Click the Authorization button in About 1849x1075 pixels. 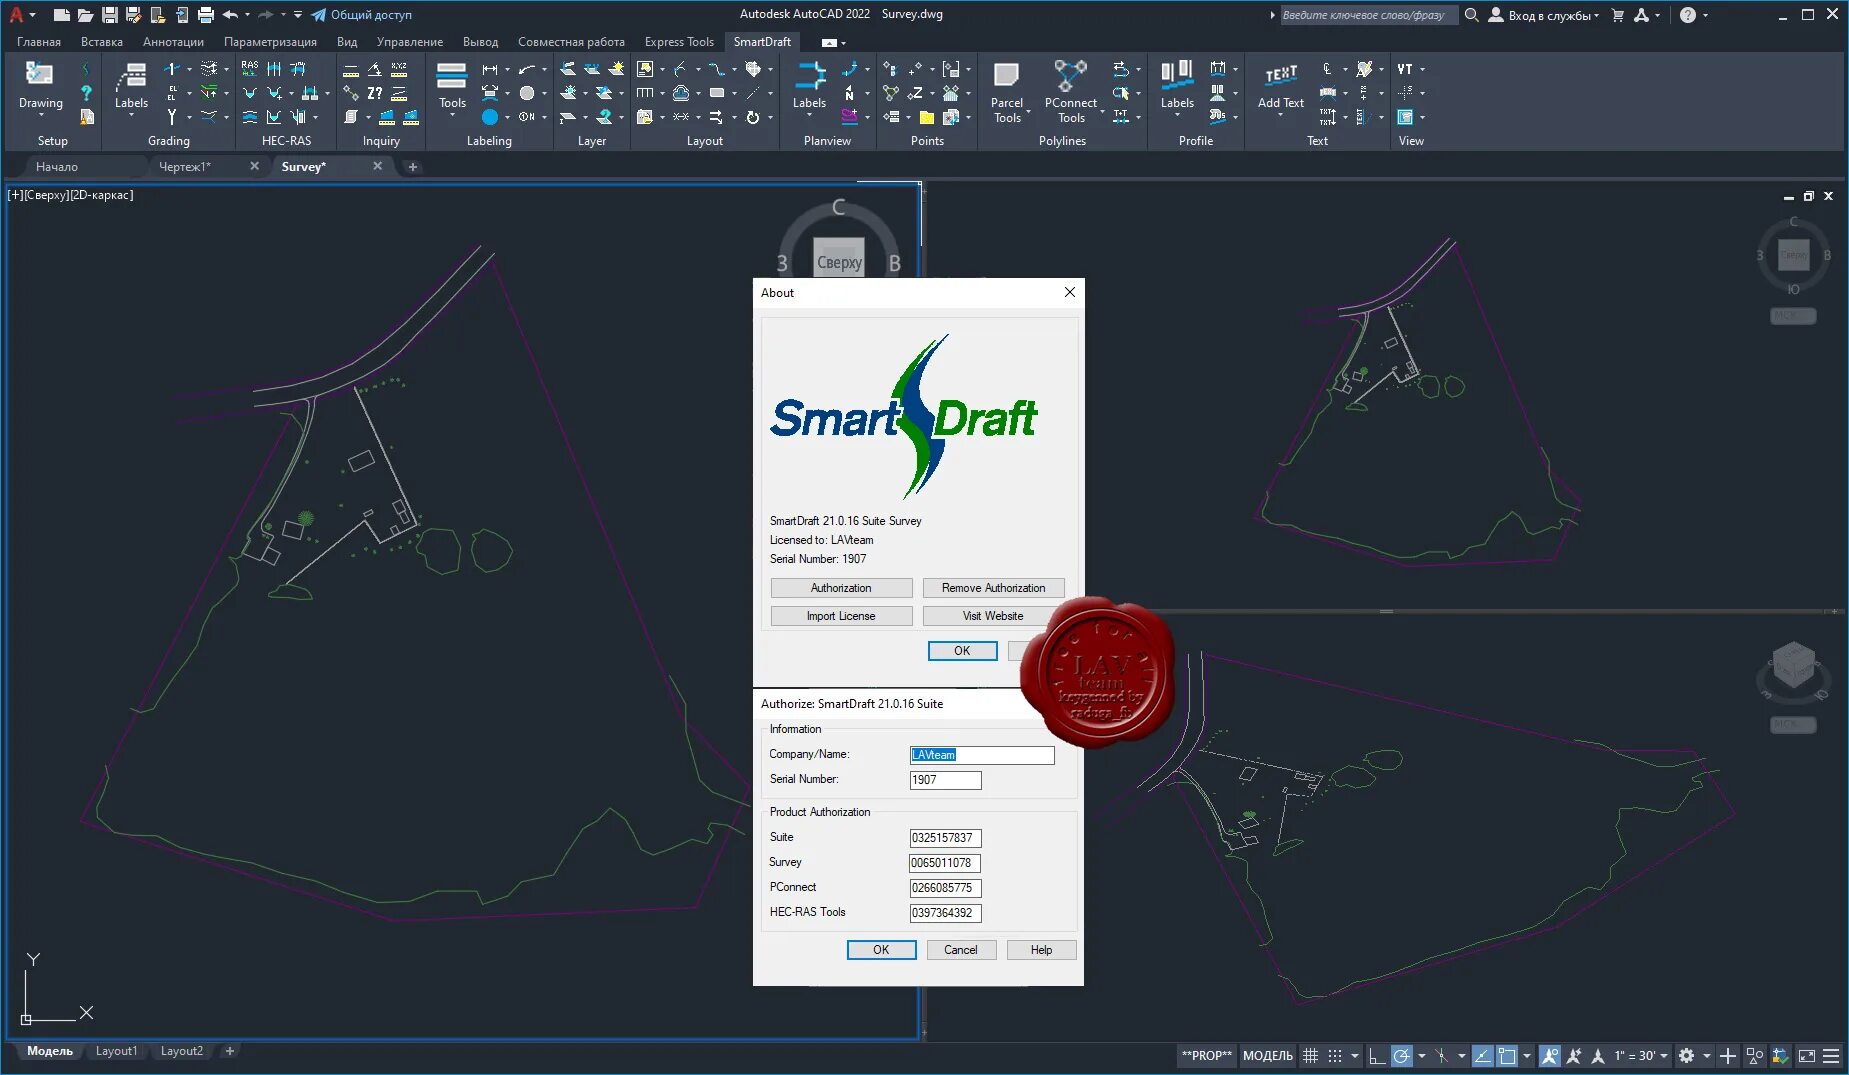[x=841, y=588]
